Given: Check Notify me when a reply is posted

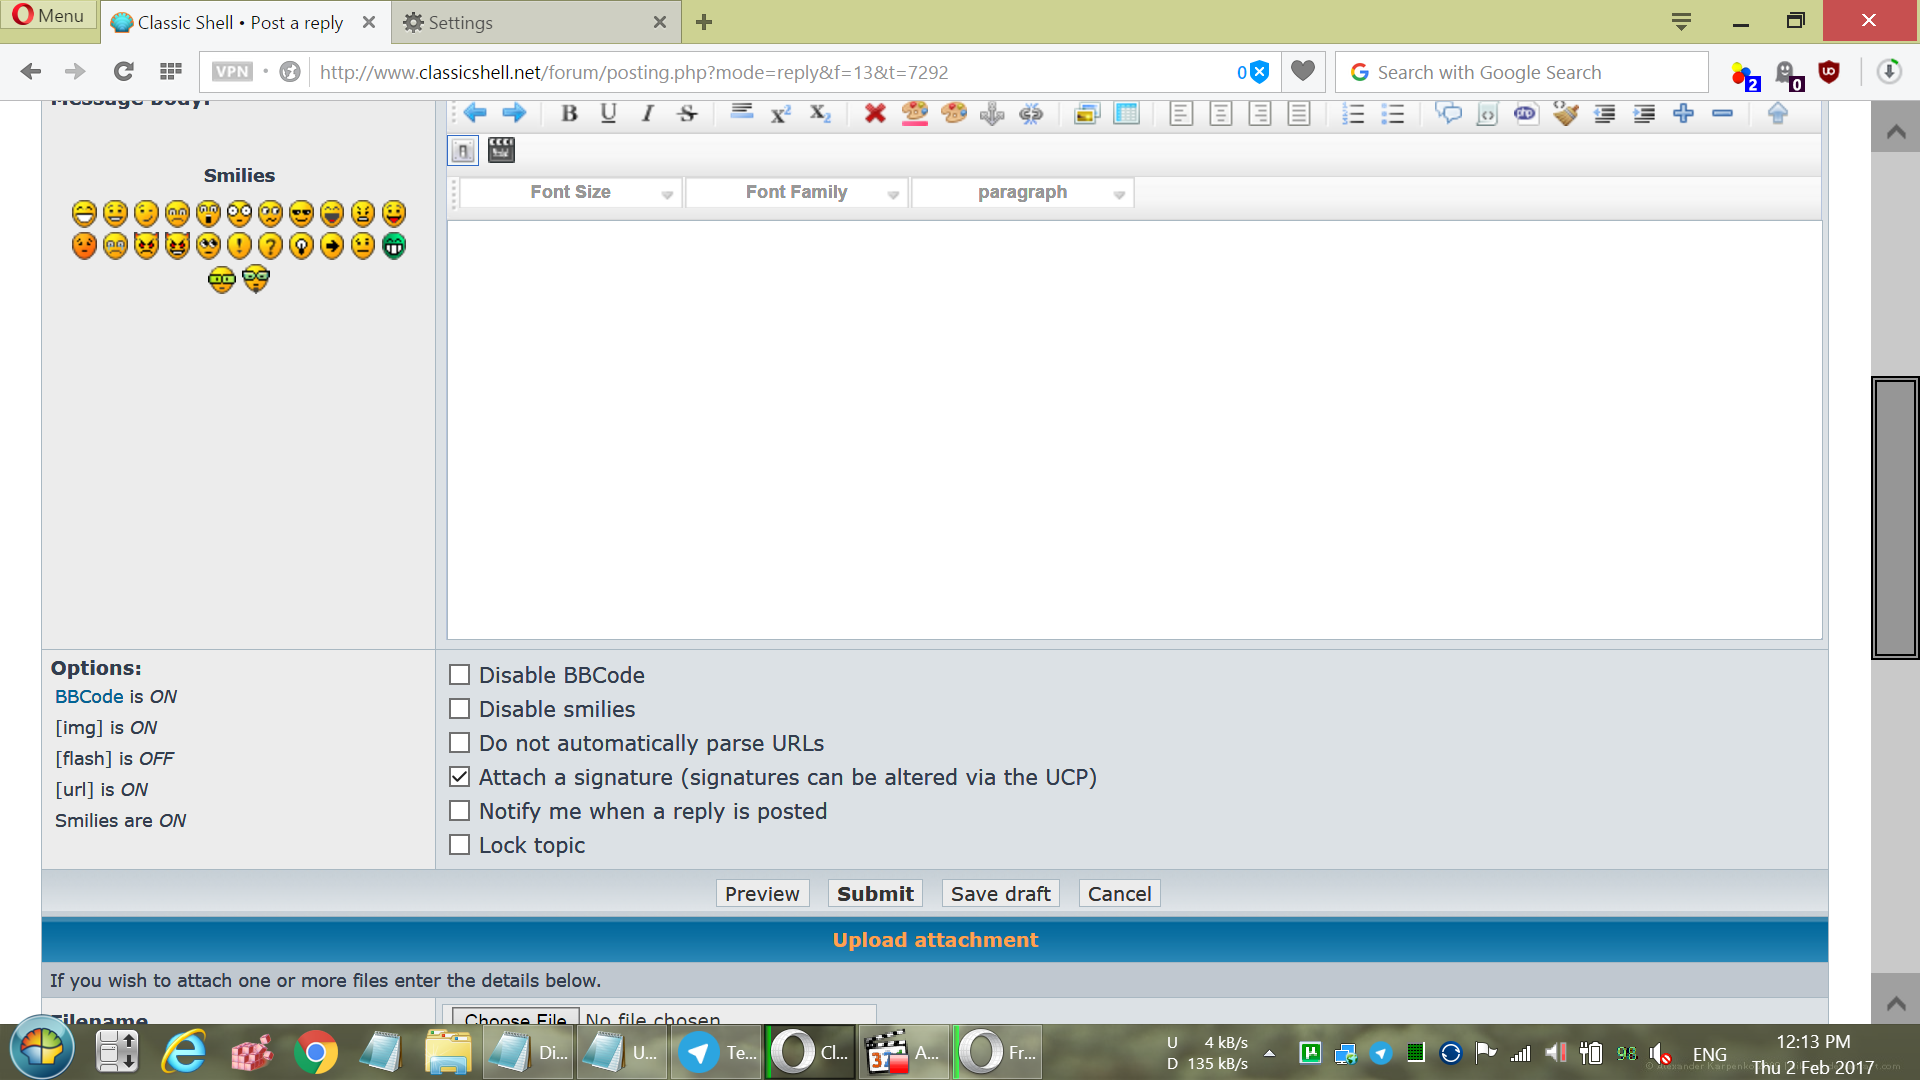Looking at the screenshot, I should click(x=459, y=811).
